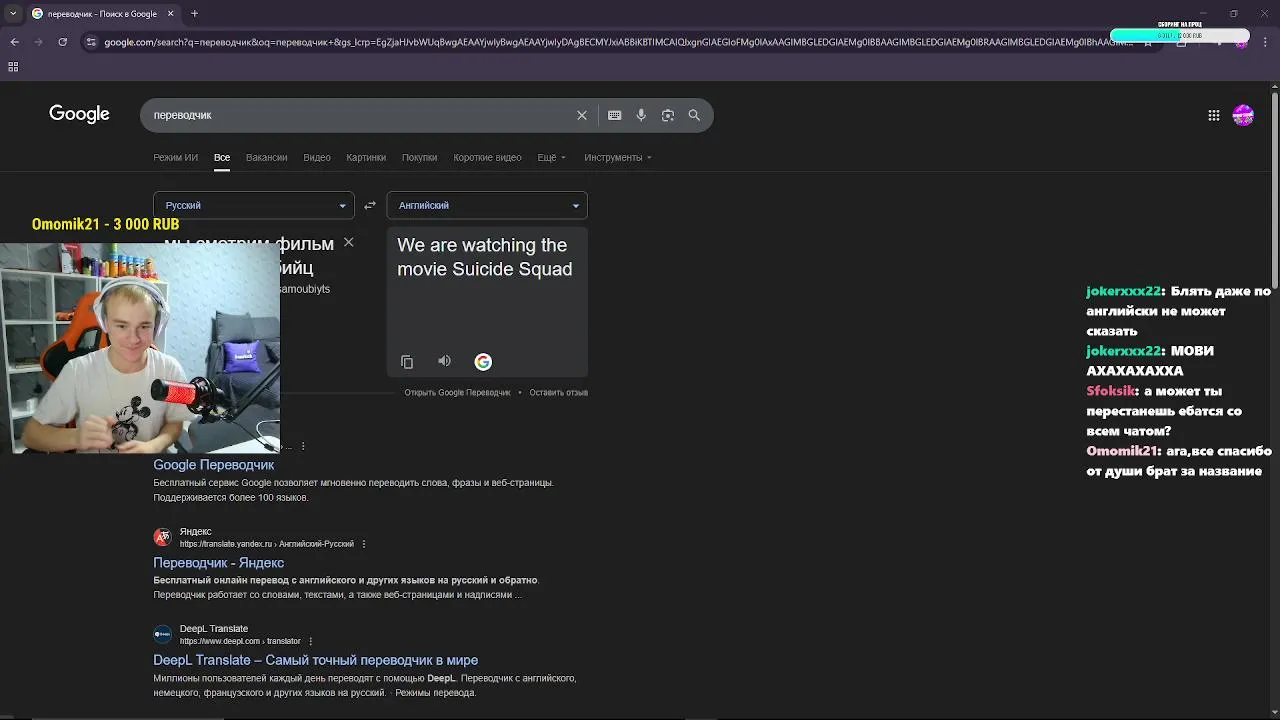Switch to the Видео tab

coord(317,157)
